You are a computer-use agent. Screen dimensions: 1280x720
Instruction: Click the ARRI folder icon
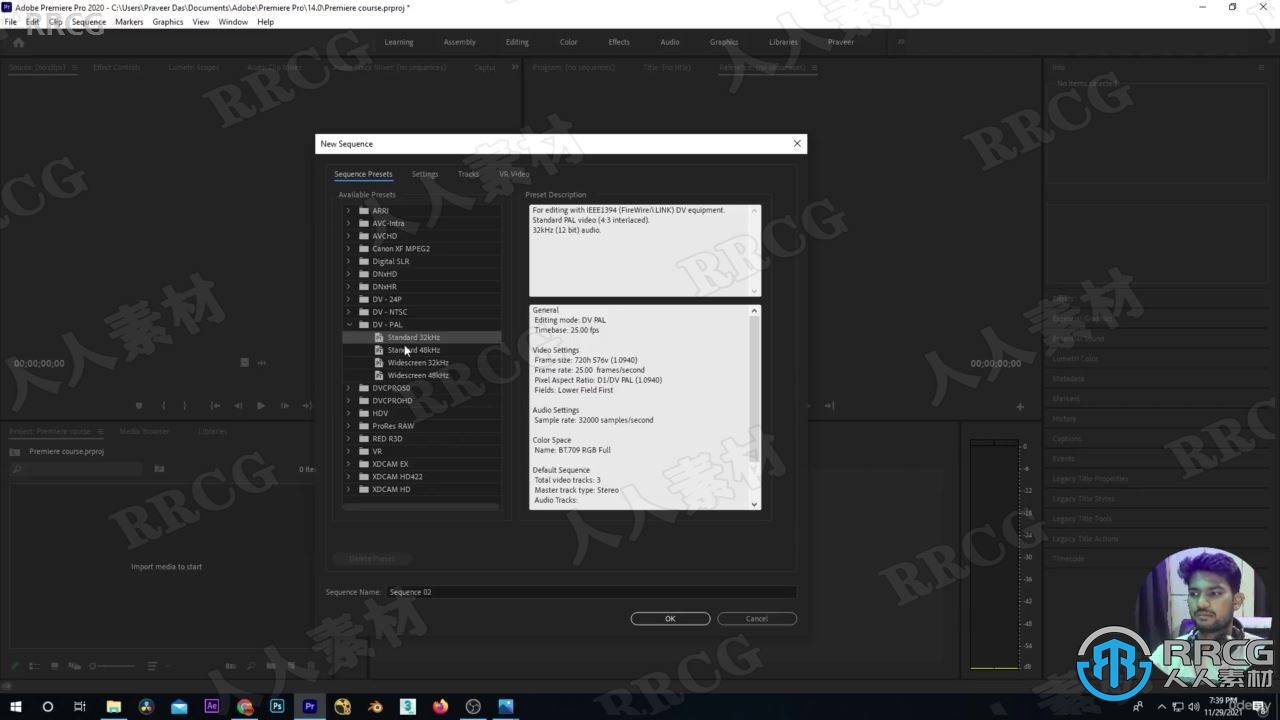pos(364,211)
